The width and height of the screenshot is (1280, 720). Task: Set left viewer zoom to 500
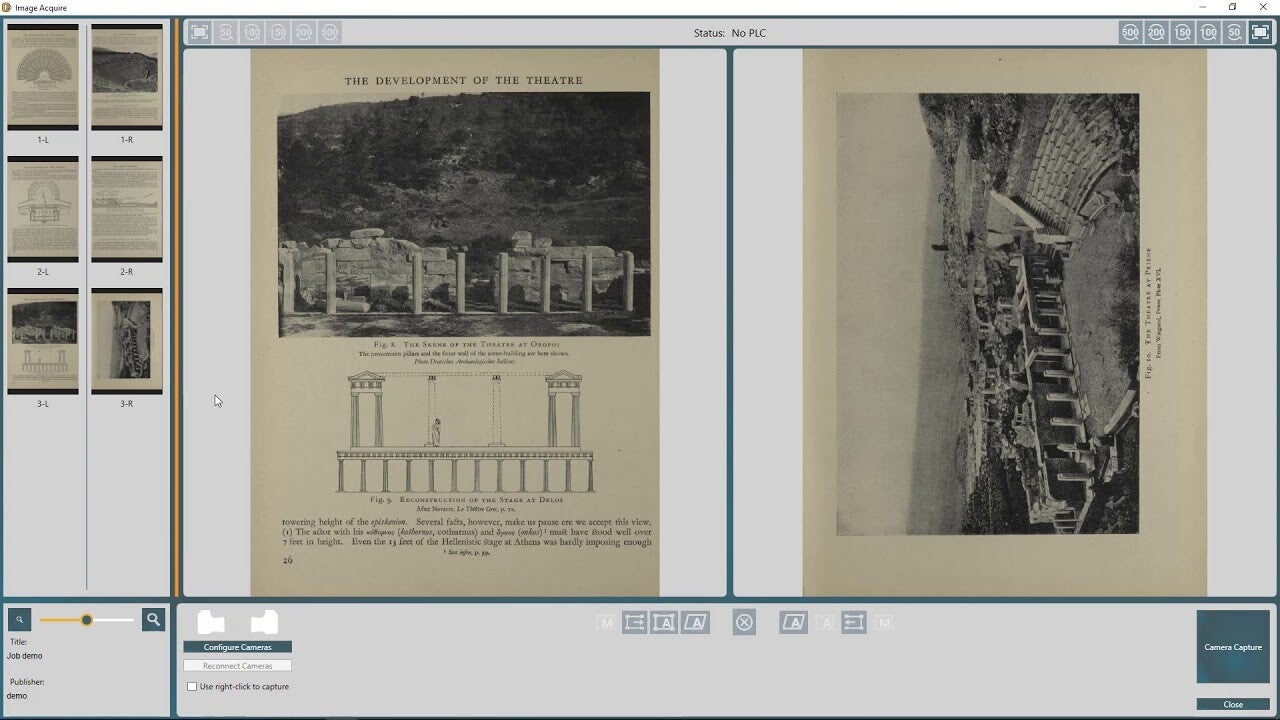click(330, 32)
